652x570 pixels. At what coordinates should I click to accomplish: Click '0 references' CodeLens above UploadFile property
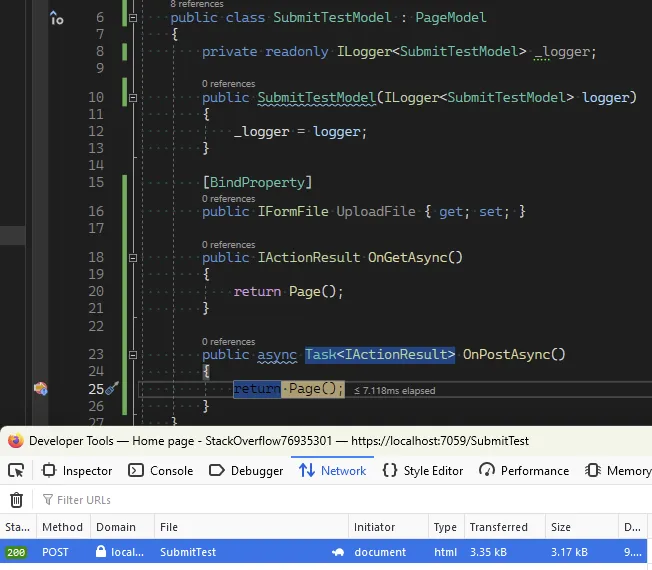229,199
